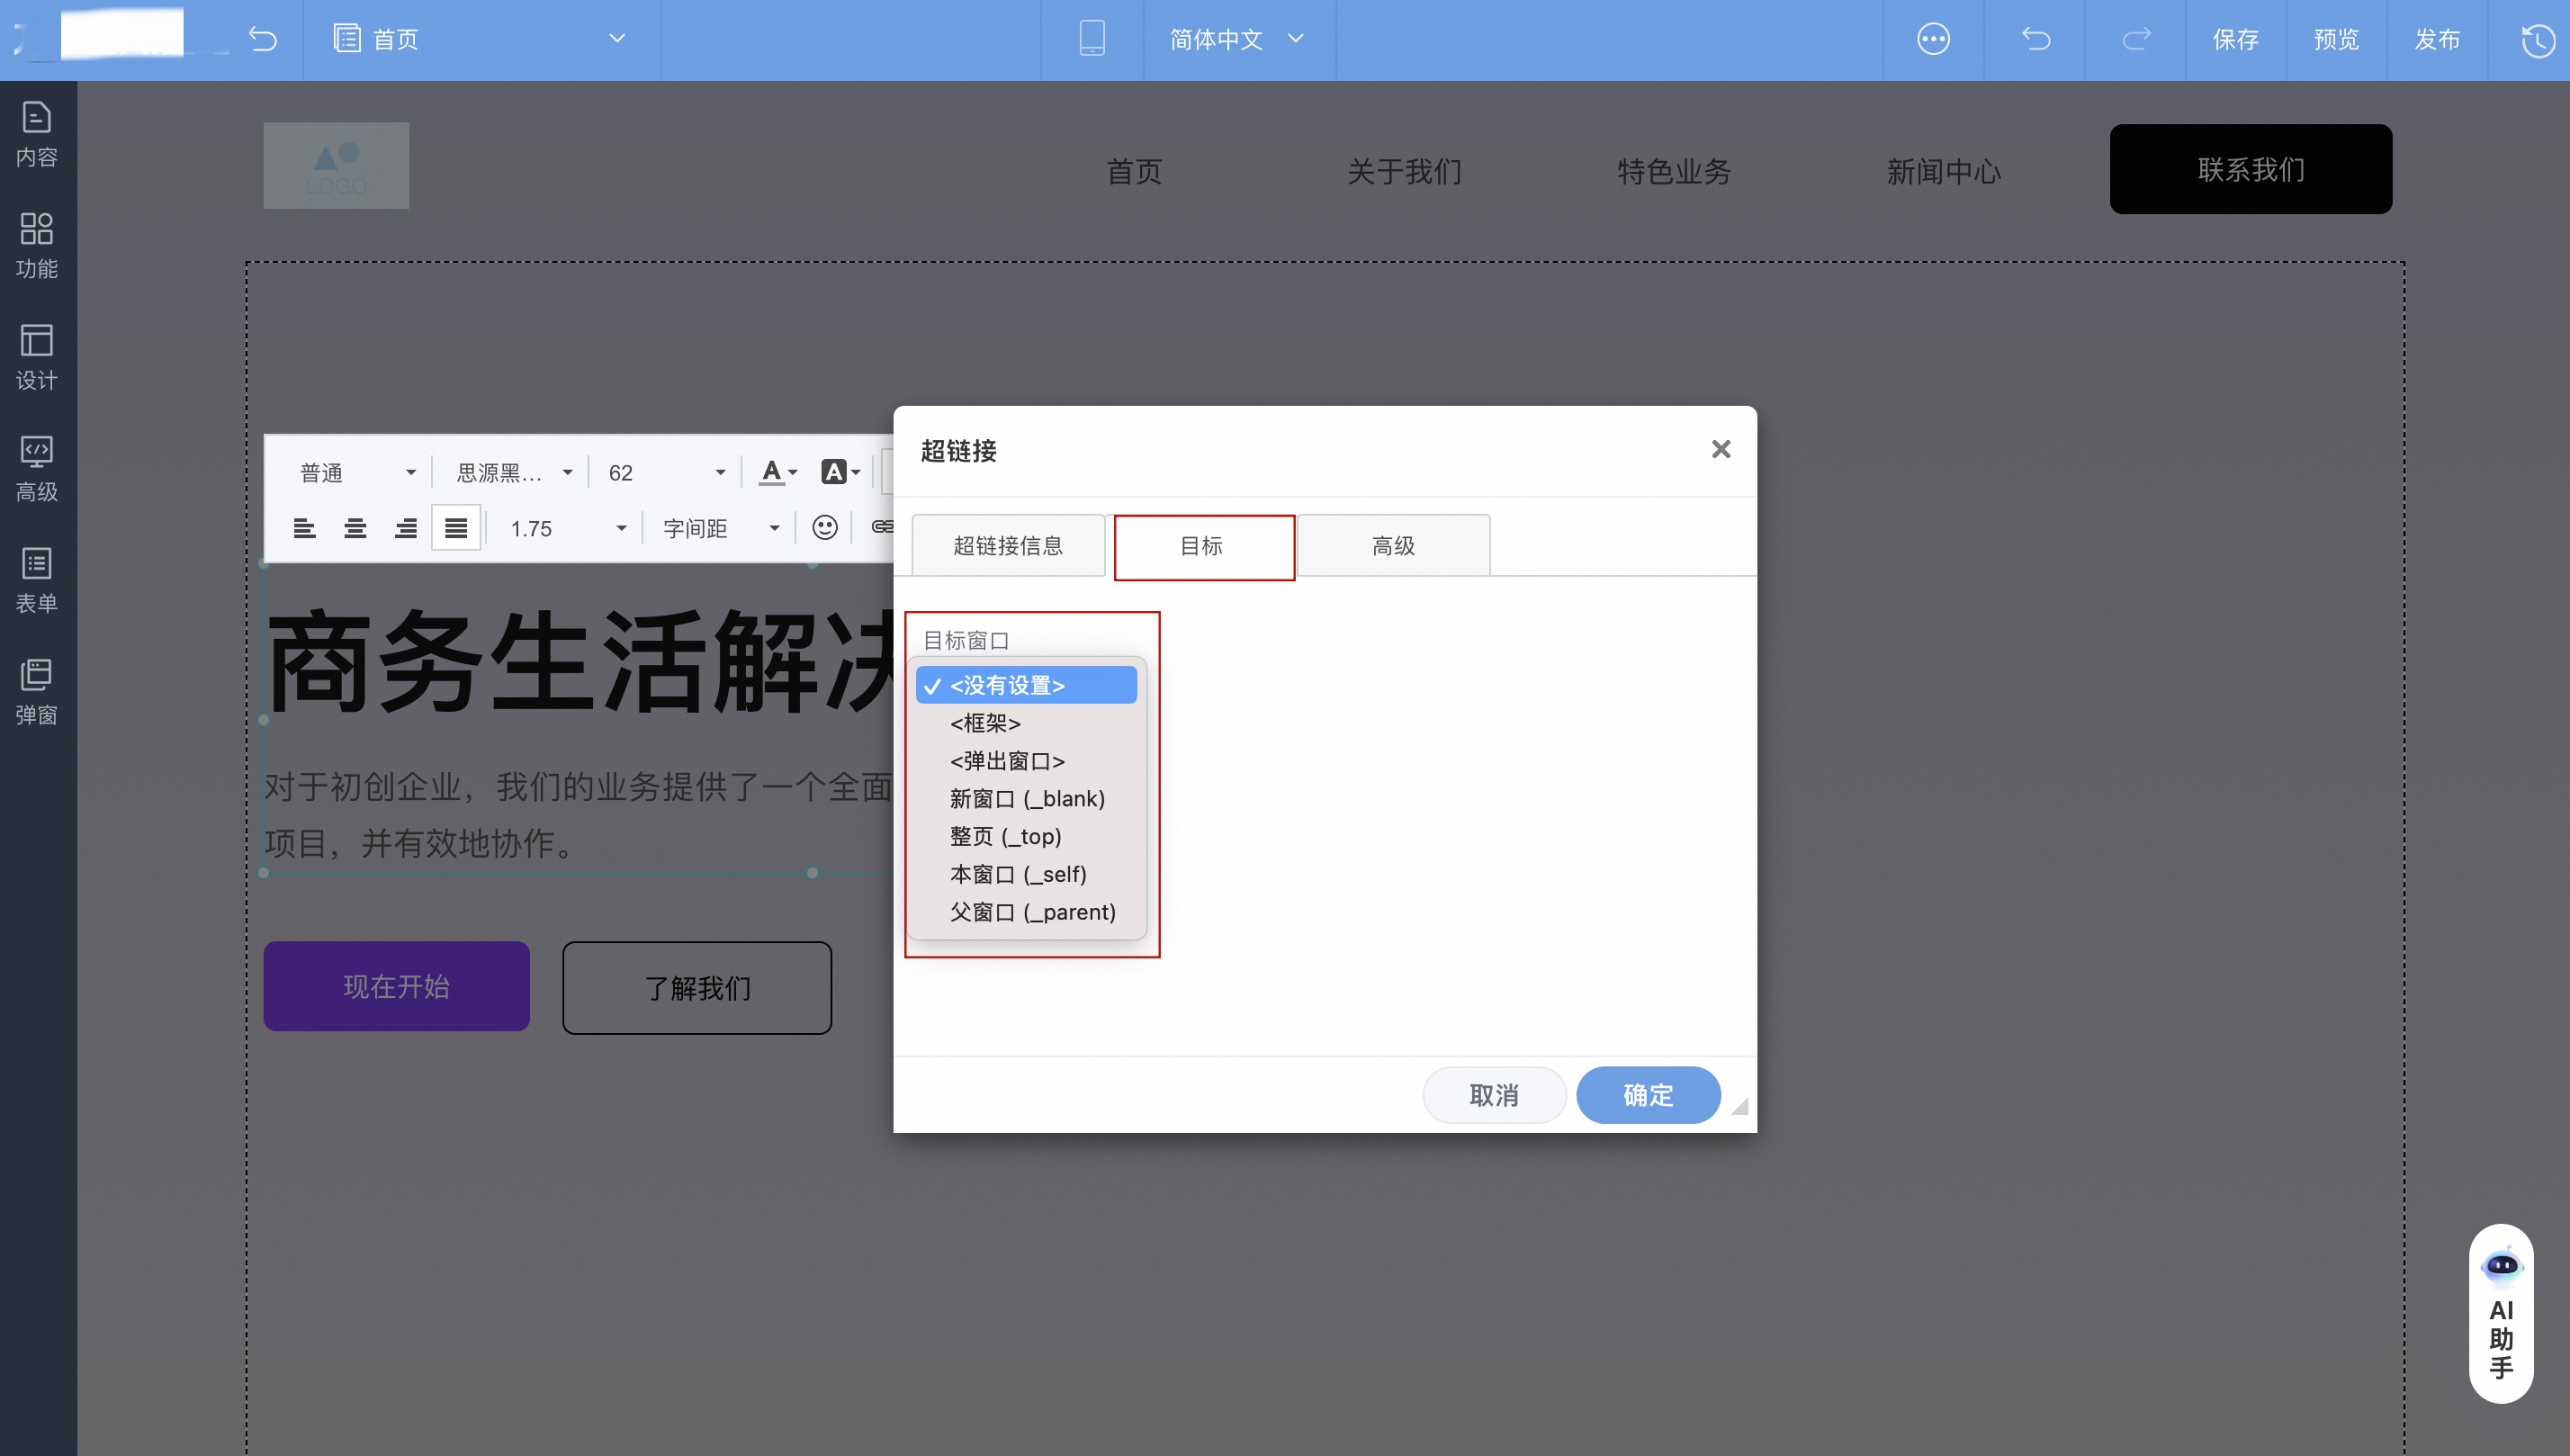Choose 新窗口 (_blank) as target window
This screenshot has height=1456, width=2570.
[x=1026, y=798]
